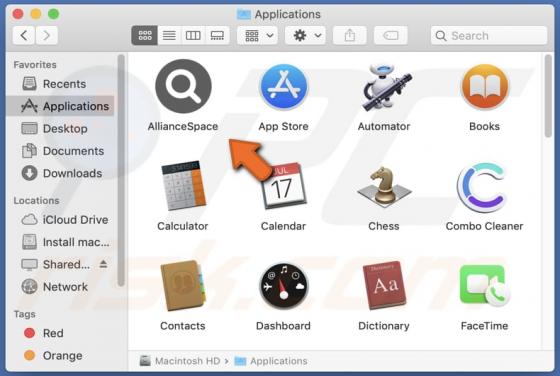Switch to gallery view
The height and width of the screenshot is (376, 560).
tap(217, 35)
